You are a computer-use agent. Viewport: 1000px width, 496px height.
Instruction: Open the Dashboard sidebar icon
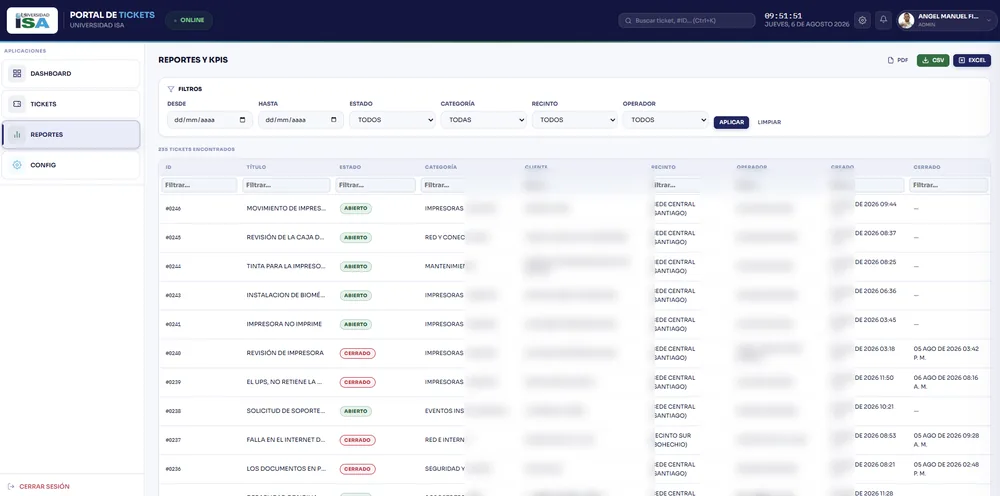[x=17, y=73]
